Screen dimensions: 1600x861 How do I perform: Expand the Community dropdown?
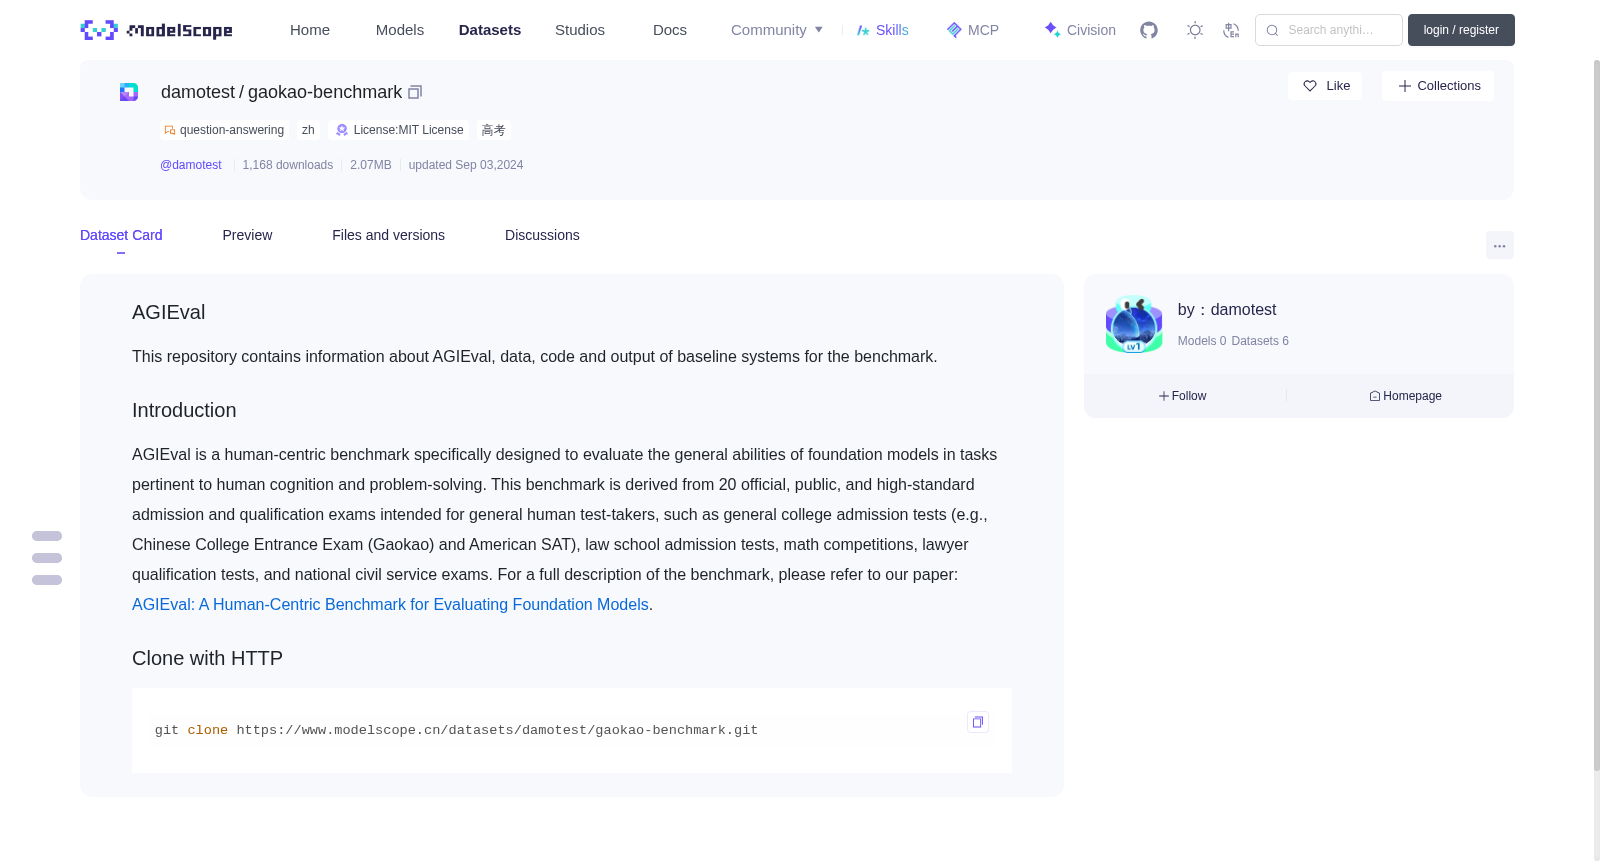(x=777, y=30)
